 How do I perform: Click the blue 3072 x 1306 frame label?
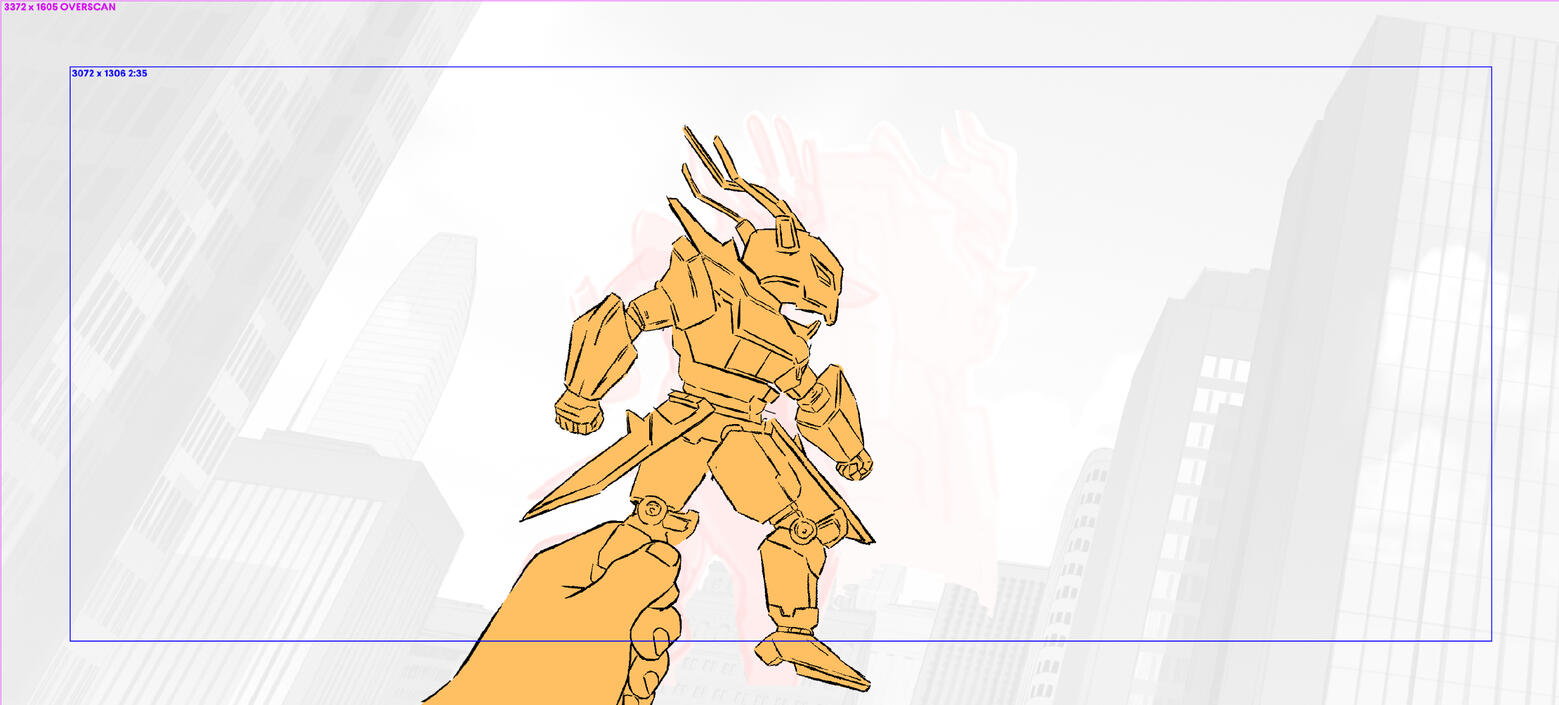[109, 73]
